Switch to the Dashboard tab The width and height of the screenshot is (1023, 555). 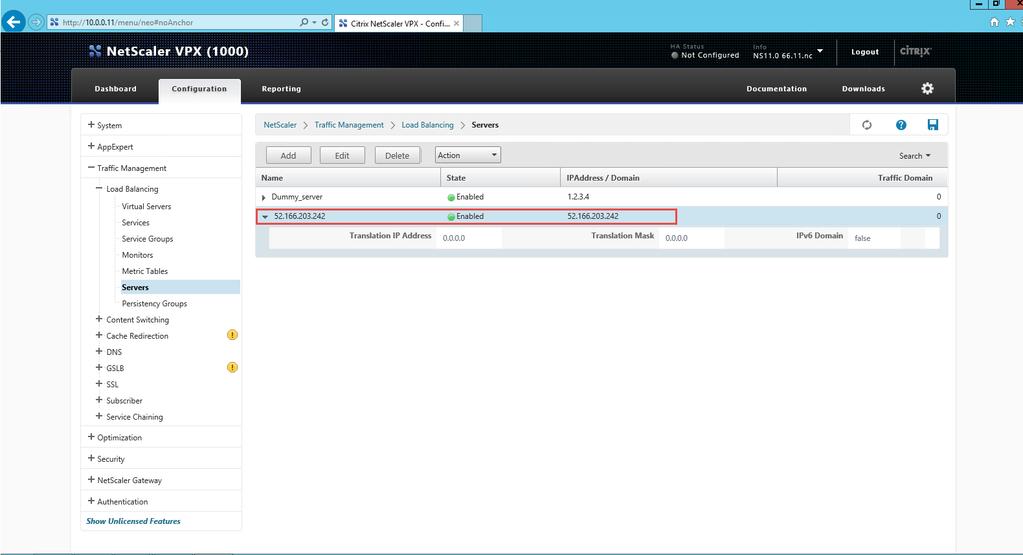pos(115,89)
